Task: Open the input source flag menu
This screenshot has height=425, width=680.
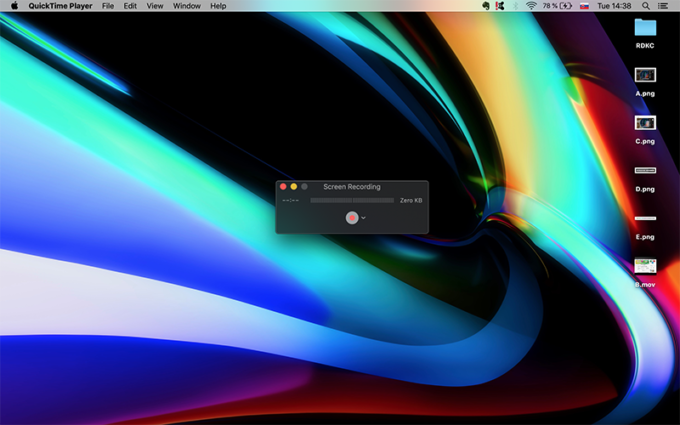Action: coord(584,6)
